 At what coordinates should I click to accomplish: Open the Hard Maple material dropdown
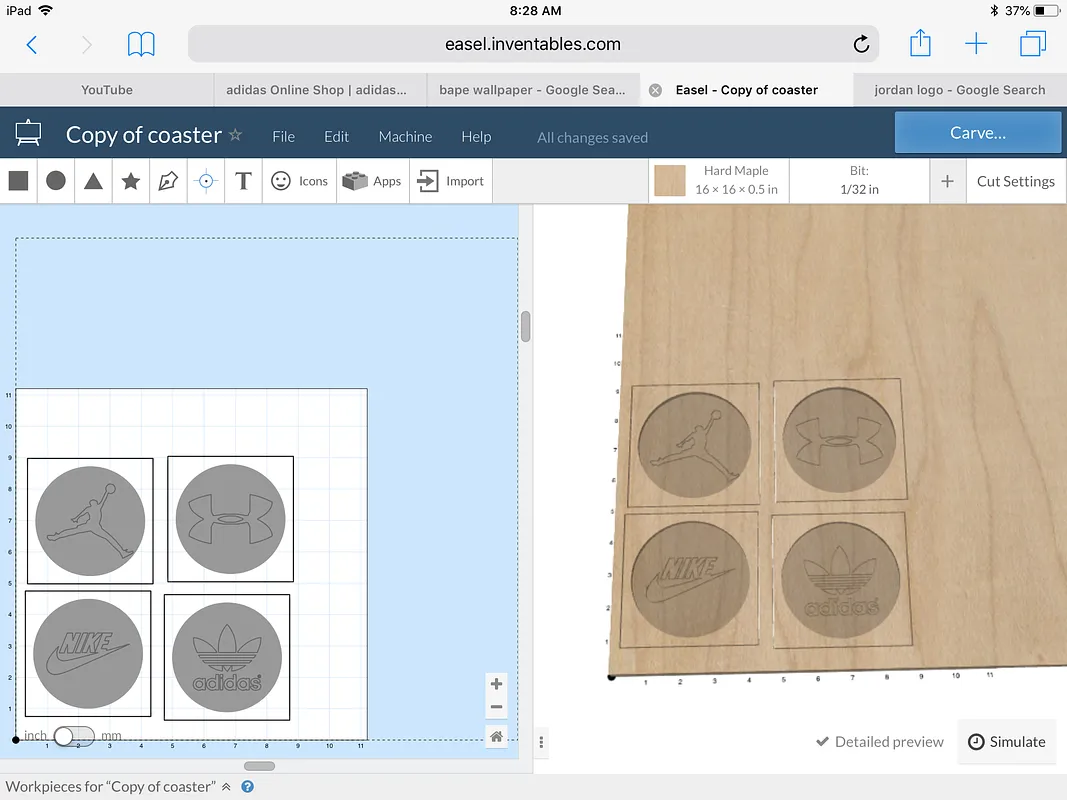pos(736,181)
